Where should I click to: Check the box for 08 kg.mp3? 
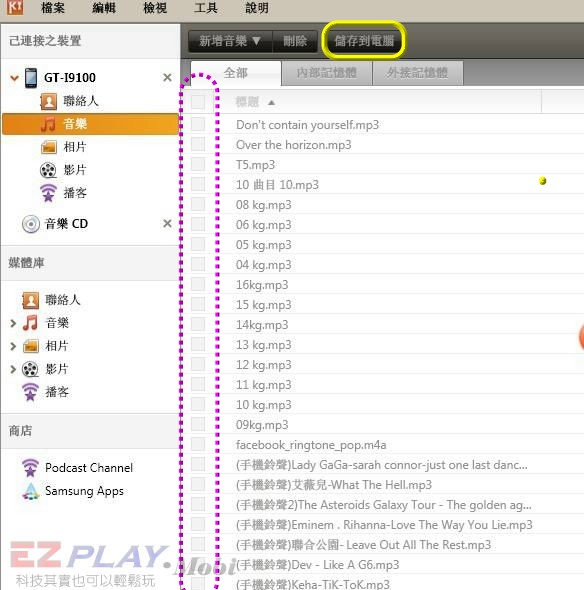(198, 204)
